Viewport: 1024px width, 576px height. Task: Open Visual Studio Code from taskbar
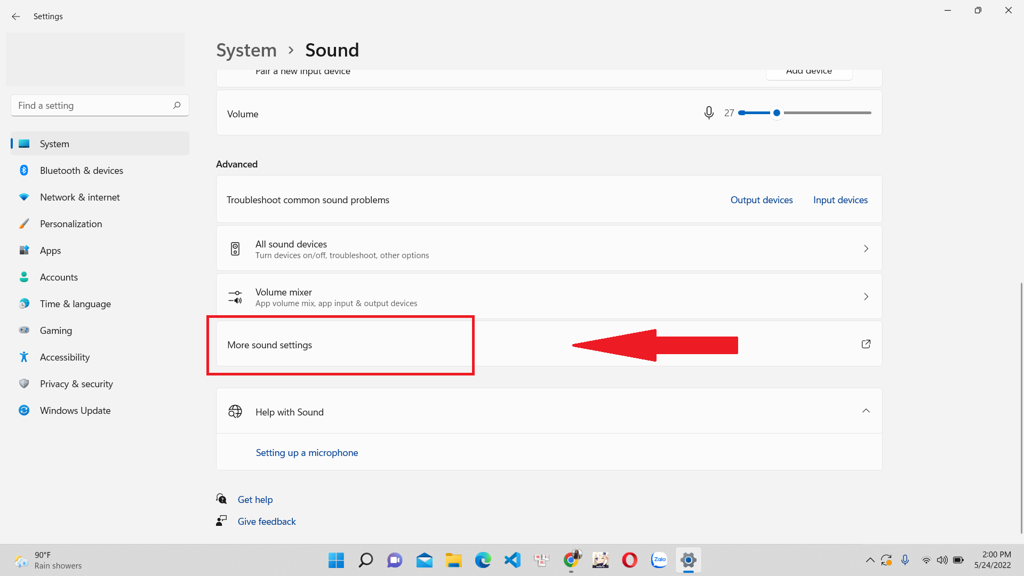(512, 560)
